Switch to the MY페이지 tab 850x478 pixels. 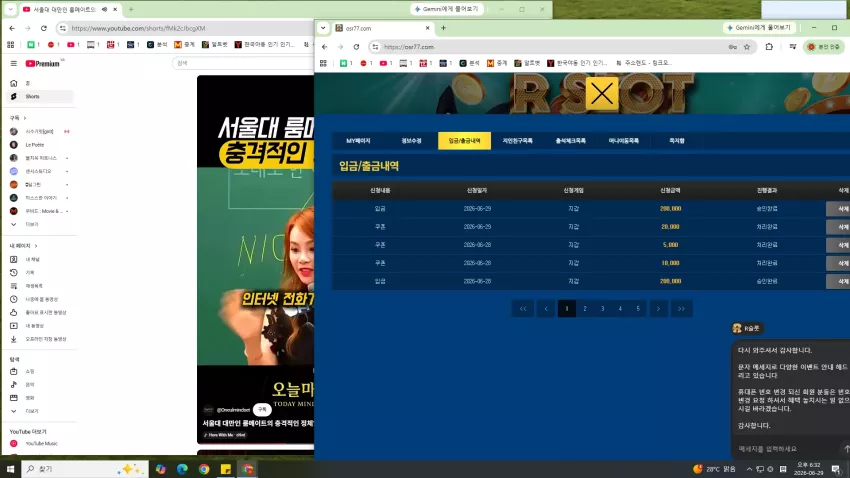click(358, 141)
